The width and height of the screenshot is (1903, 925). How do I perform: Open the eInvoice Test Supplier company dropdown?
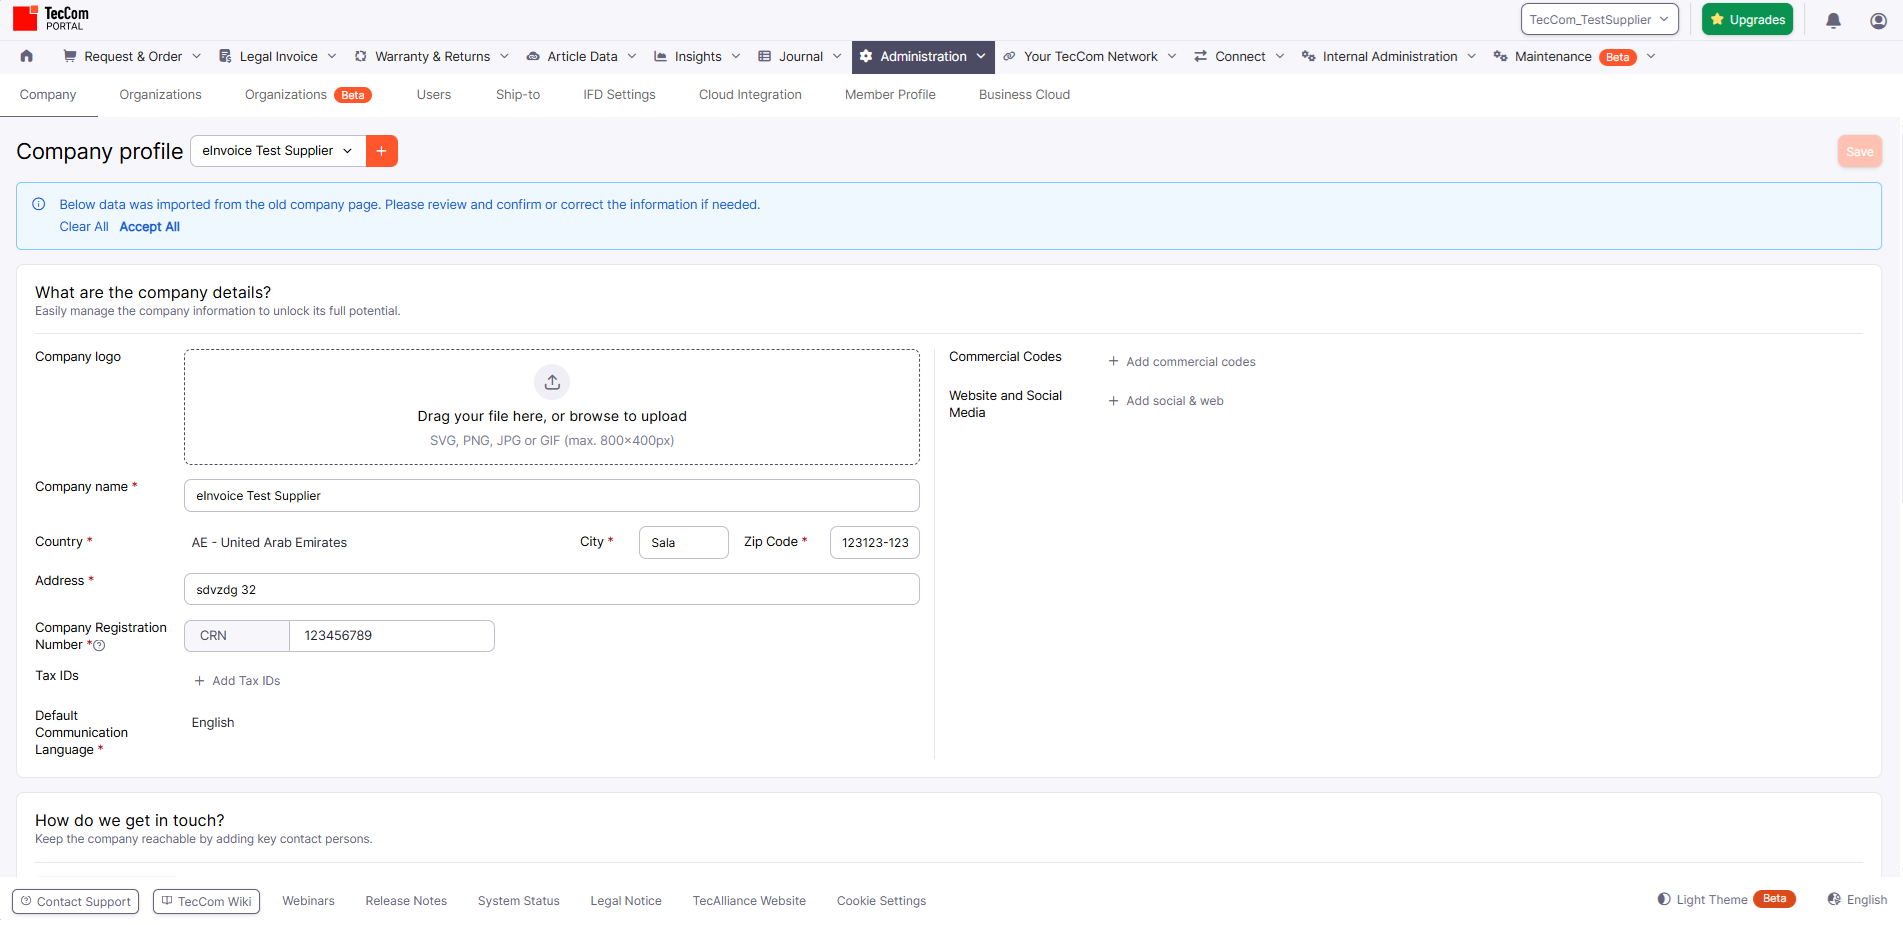[277, 151]
